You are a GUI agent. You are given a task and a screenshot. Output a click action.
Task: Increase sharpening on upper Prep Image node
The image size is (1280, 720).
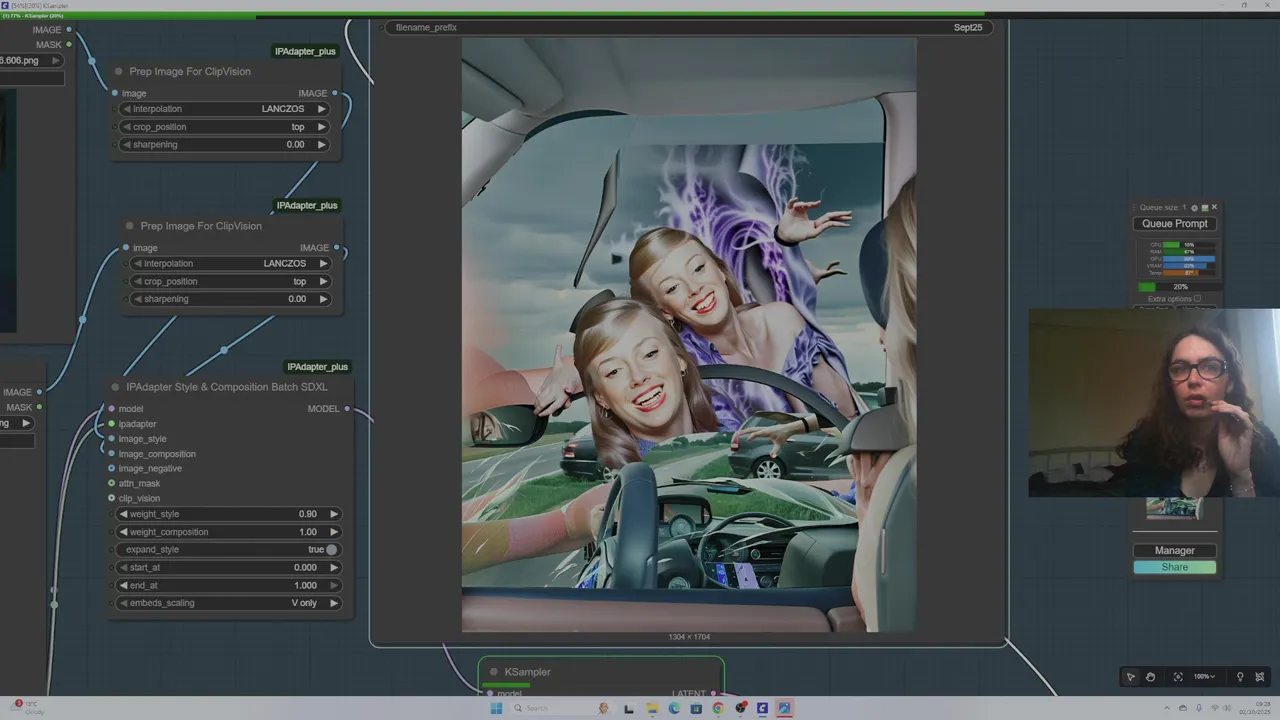[x=322, y=144]
